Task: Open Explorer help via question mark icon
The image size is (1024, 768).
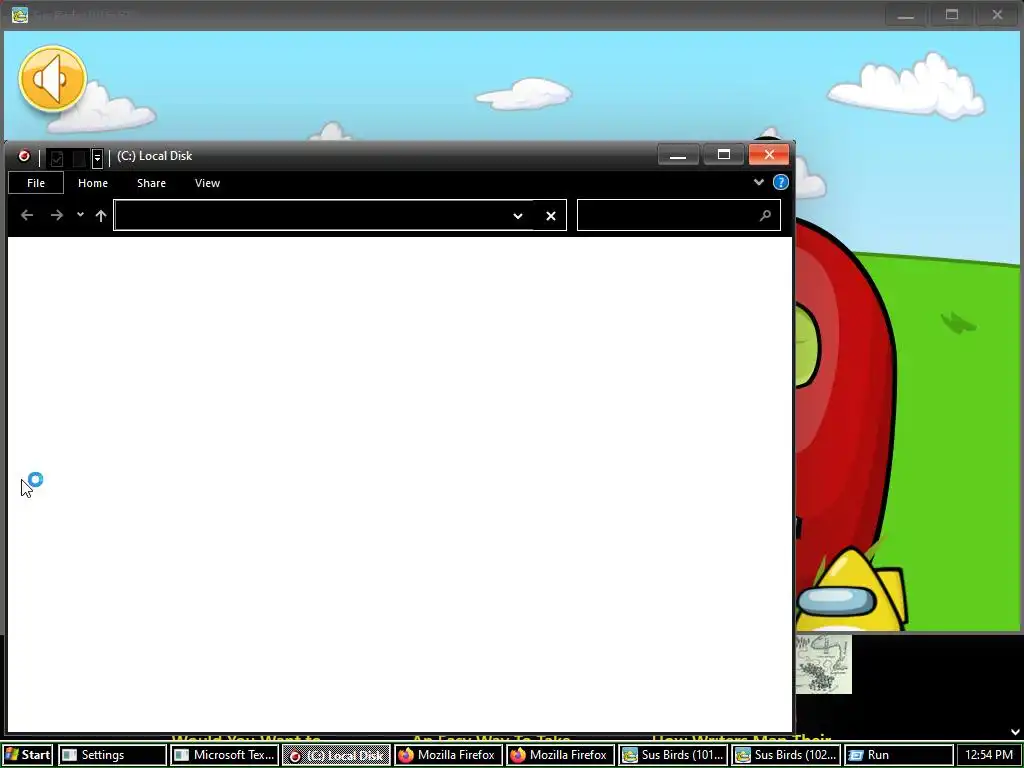Action: click(780, 182)
